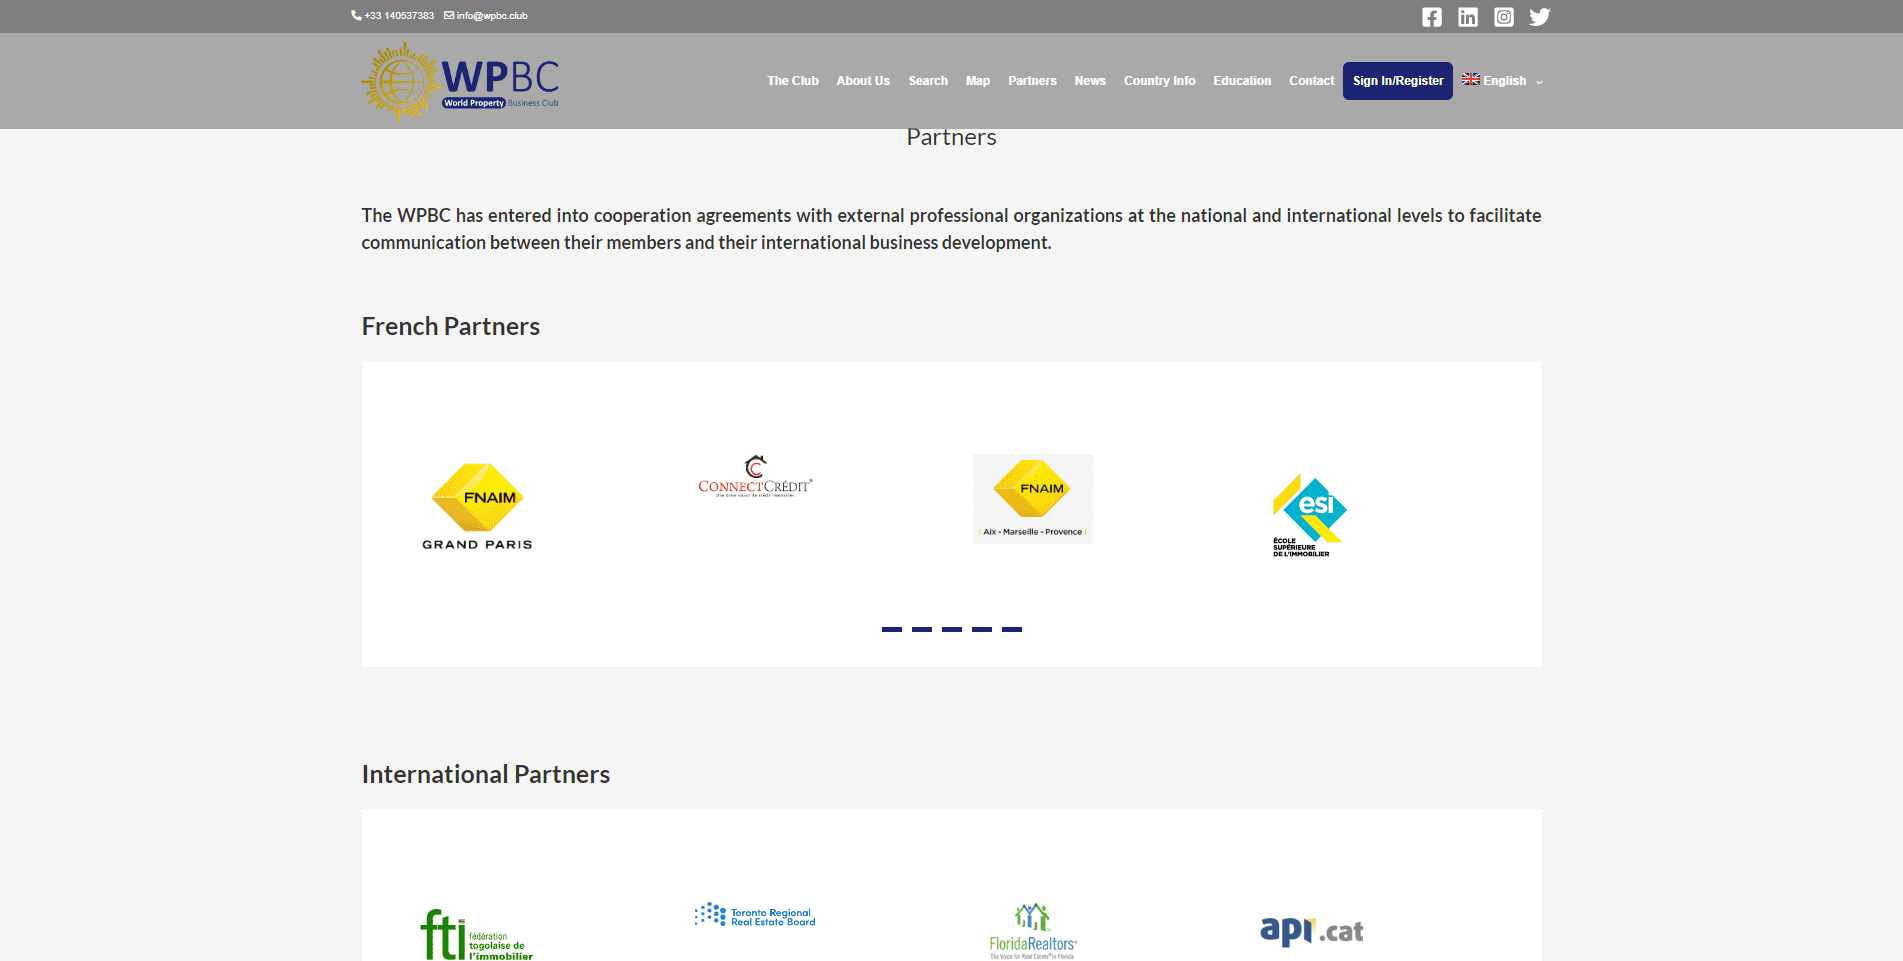Open the About Us menu item
The image size is (1903, 961).
pos(862,81)
